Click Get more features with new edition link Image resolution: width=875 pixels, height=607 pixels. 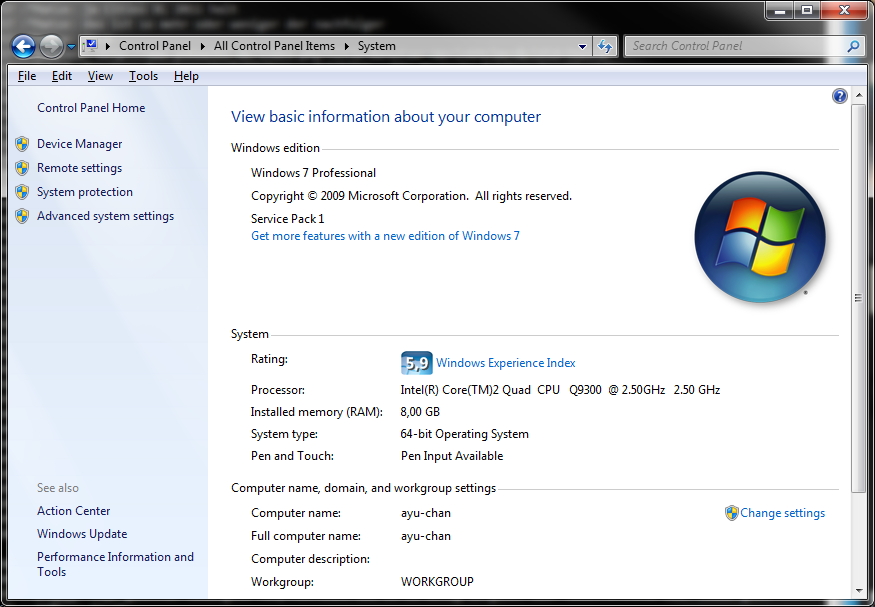coord(385,236)
